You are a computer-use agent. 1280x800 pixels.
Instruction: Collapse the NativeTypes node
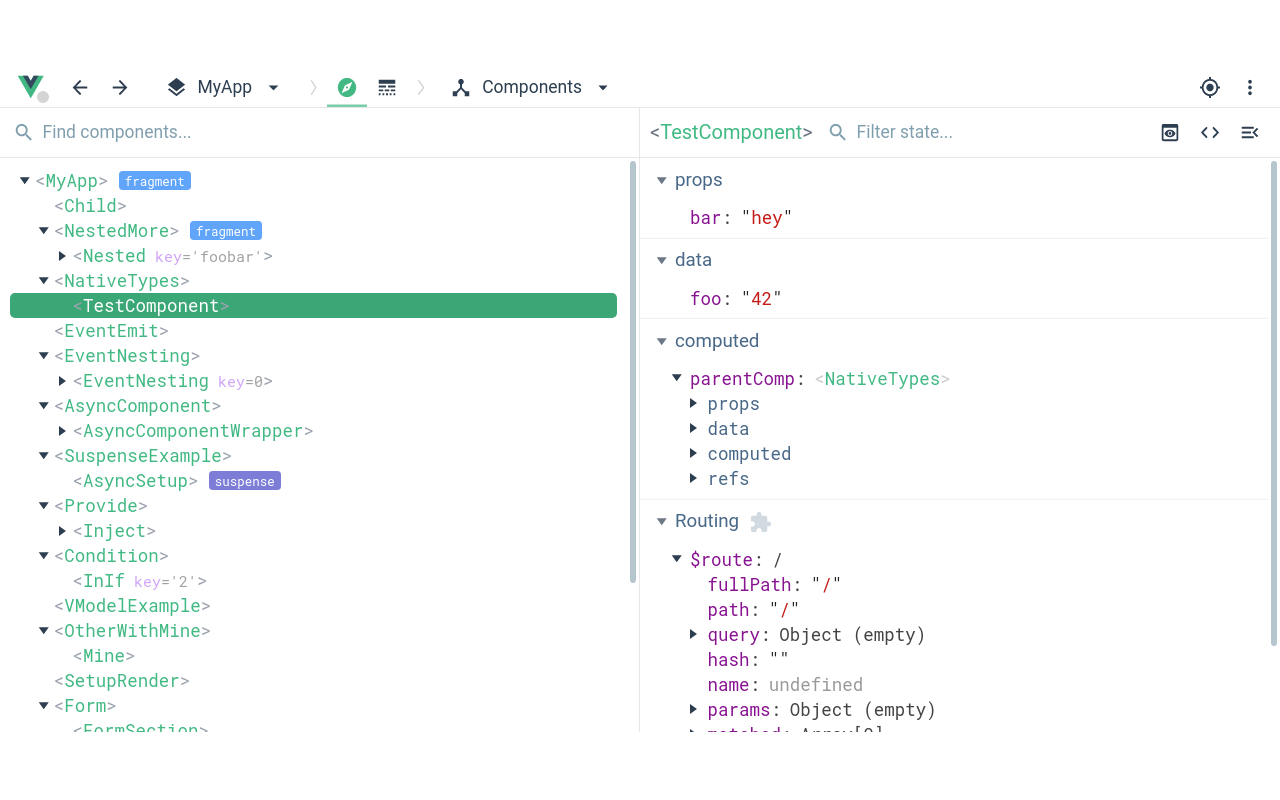[44, 281]
